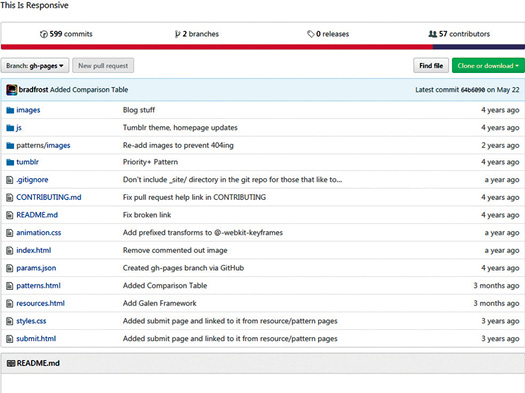Image resolution: width=525 pixels, height=393 pixels.
Task: Open the submit.html file link
Action: click(36, 339)
